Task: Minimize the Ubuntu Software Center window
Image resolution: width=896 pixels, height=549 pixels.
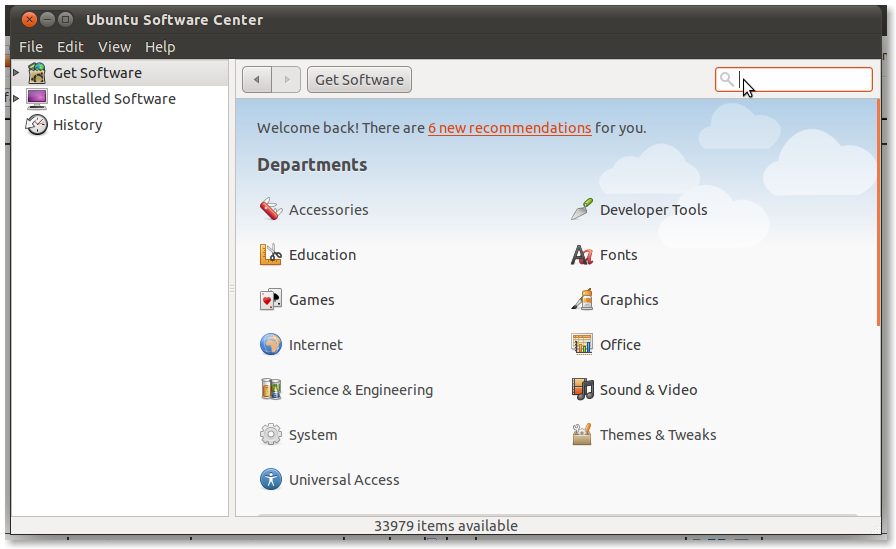Action: coord(47,19)
